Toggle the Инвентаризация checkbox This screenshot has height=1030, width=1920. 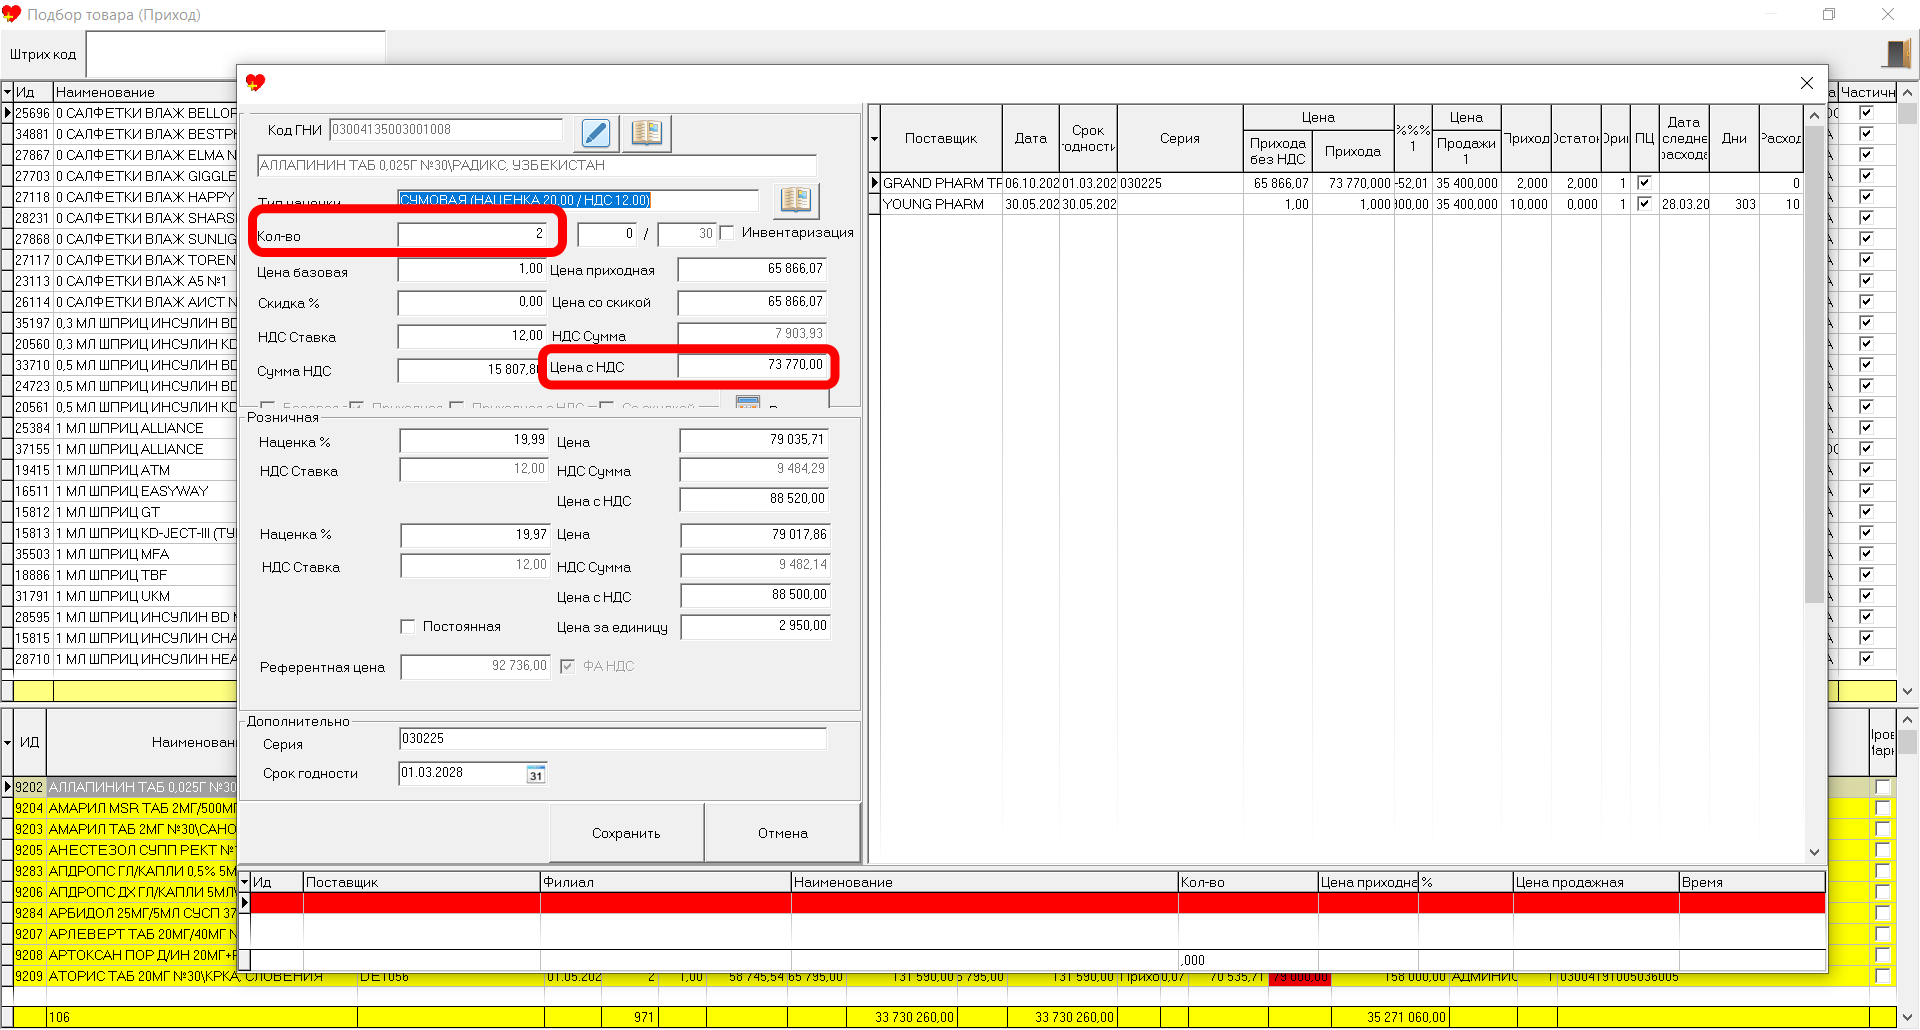pos(727,233)
